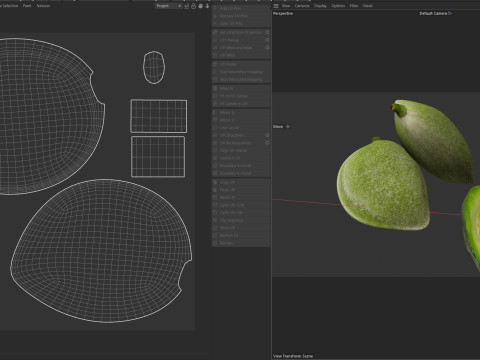Open the viewport View menu
This screenshot has height=360, width=480.
[286, 6]
